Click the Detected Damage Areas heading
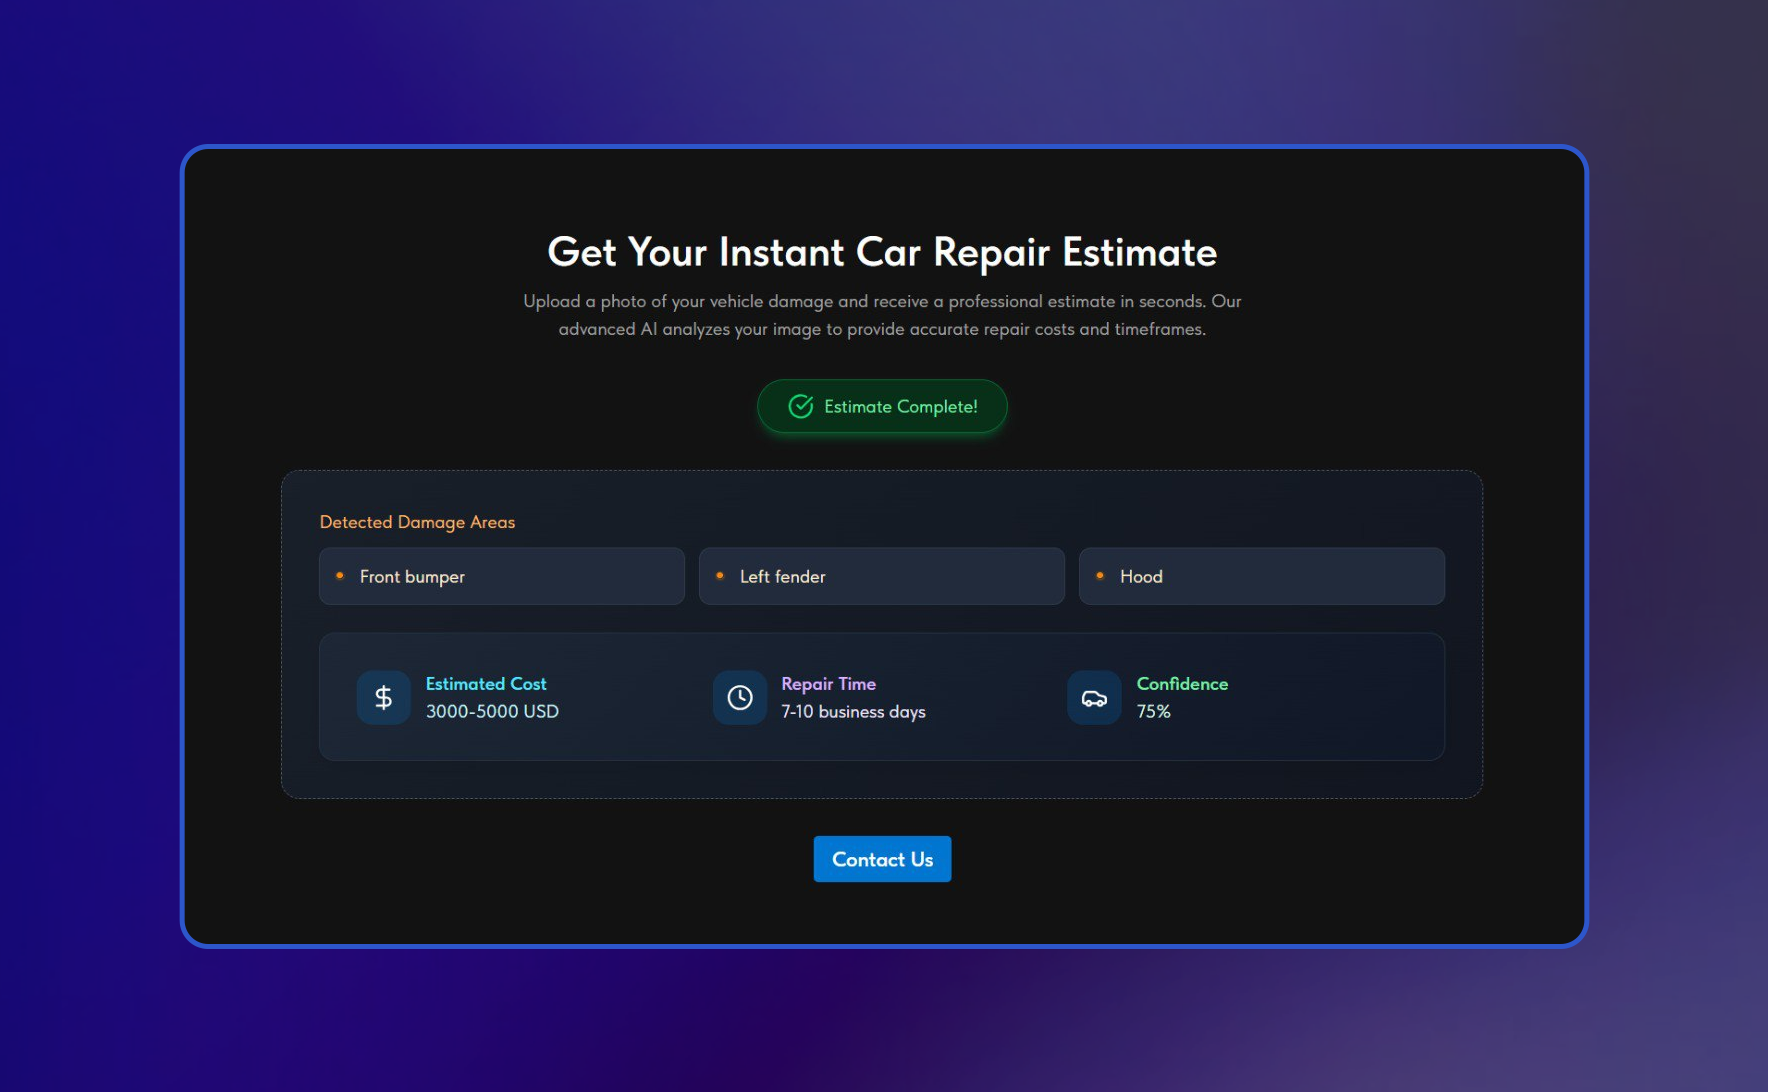 pos(417,522)
